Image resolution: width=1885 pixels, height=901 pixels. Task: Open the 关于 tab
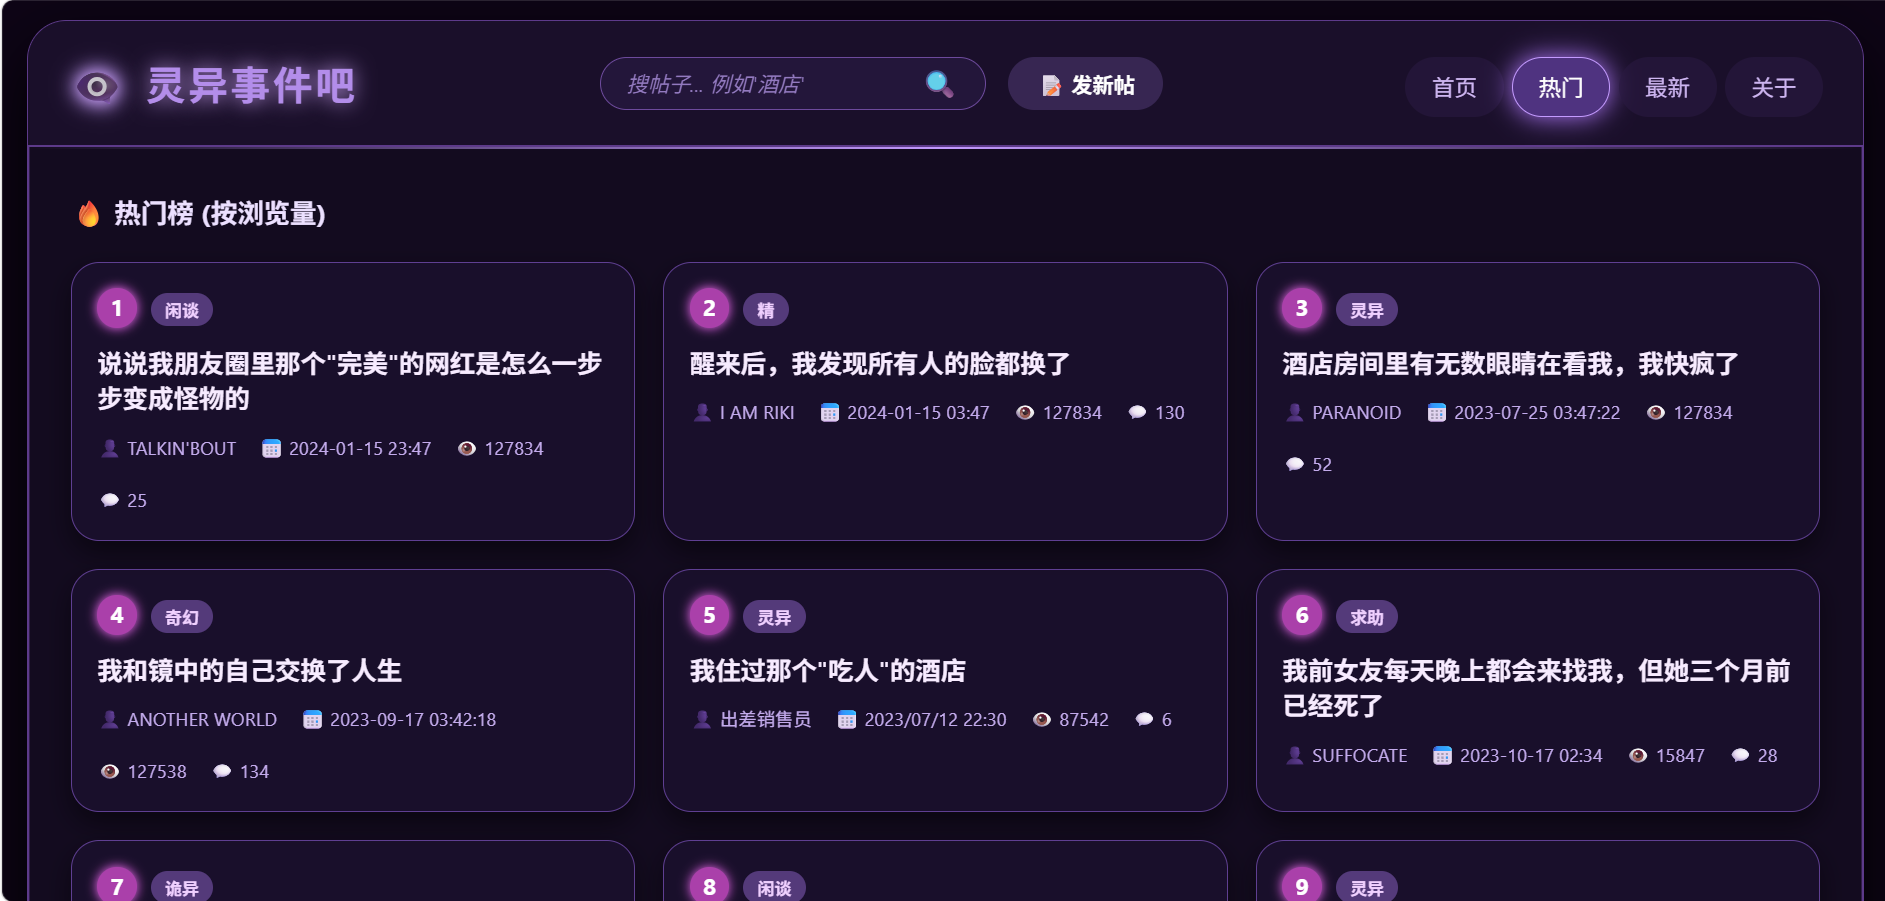click(x=1773, y=88)
